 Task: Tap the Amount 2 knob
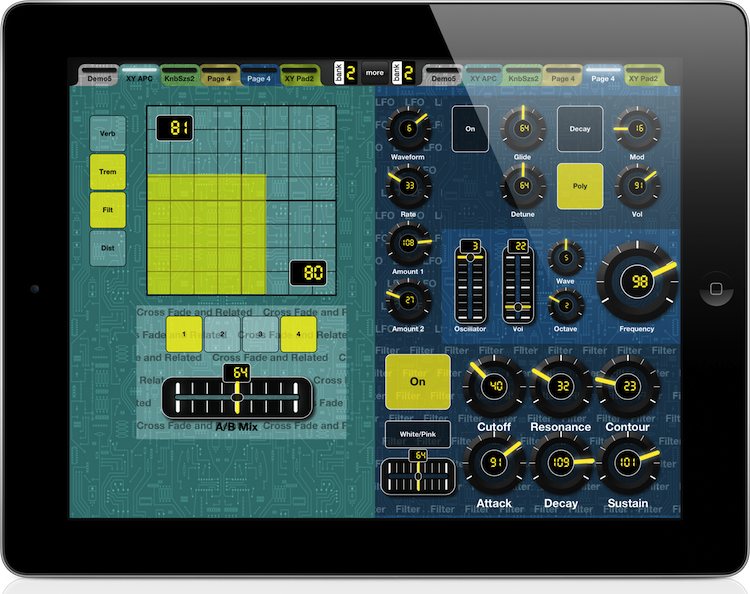408,300
